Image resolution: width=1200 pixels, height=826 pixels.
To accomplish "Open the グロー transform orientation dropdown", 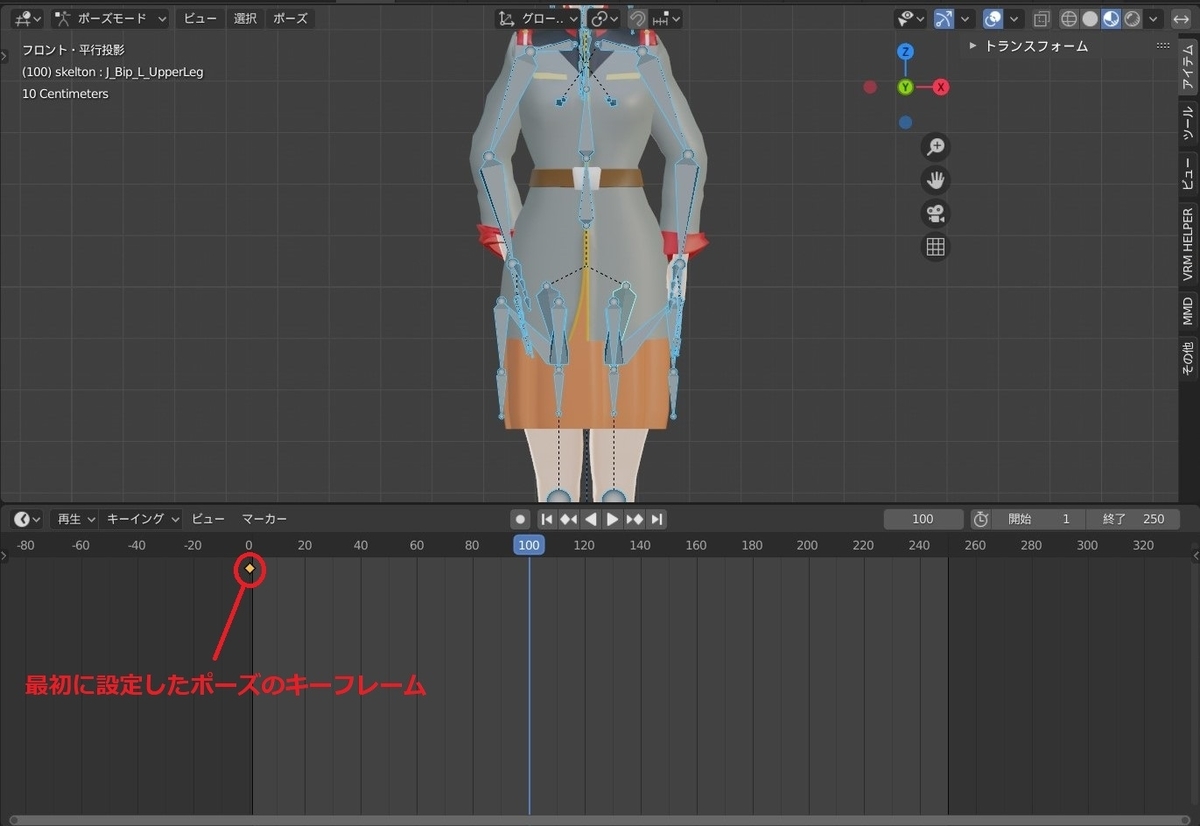I will 538,18.
